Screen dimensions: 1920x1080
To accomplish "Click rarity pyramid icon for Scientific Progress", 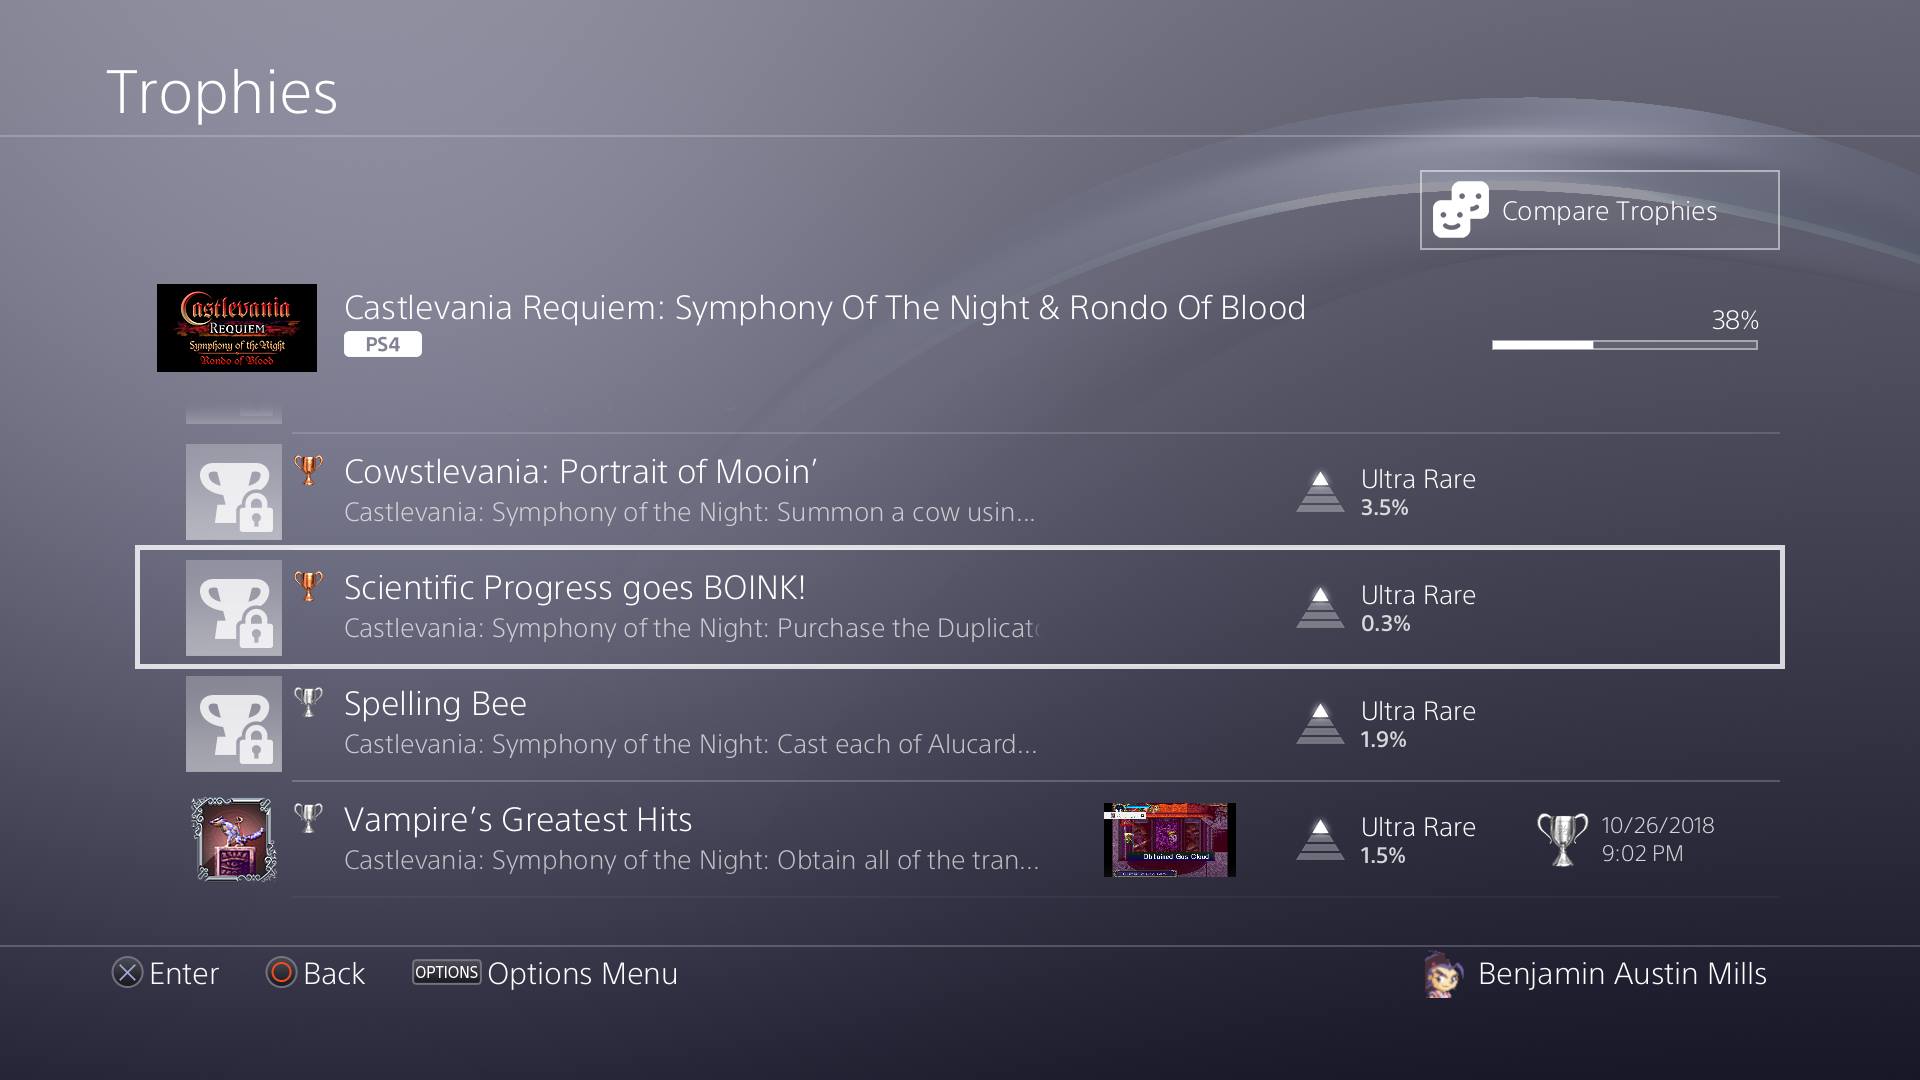I will pyautogui.click(x=1320, y=607).
